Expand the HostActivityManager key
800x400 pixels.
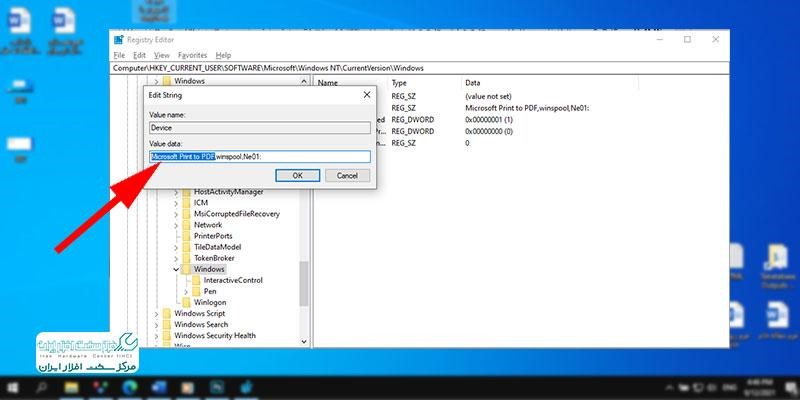176,192
